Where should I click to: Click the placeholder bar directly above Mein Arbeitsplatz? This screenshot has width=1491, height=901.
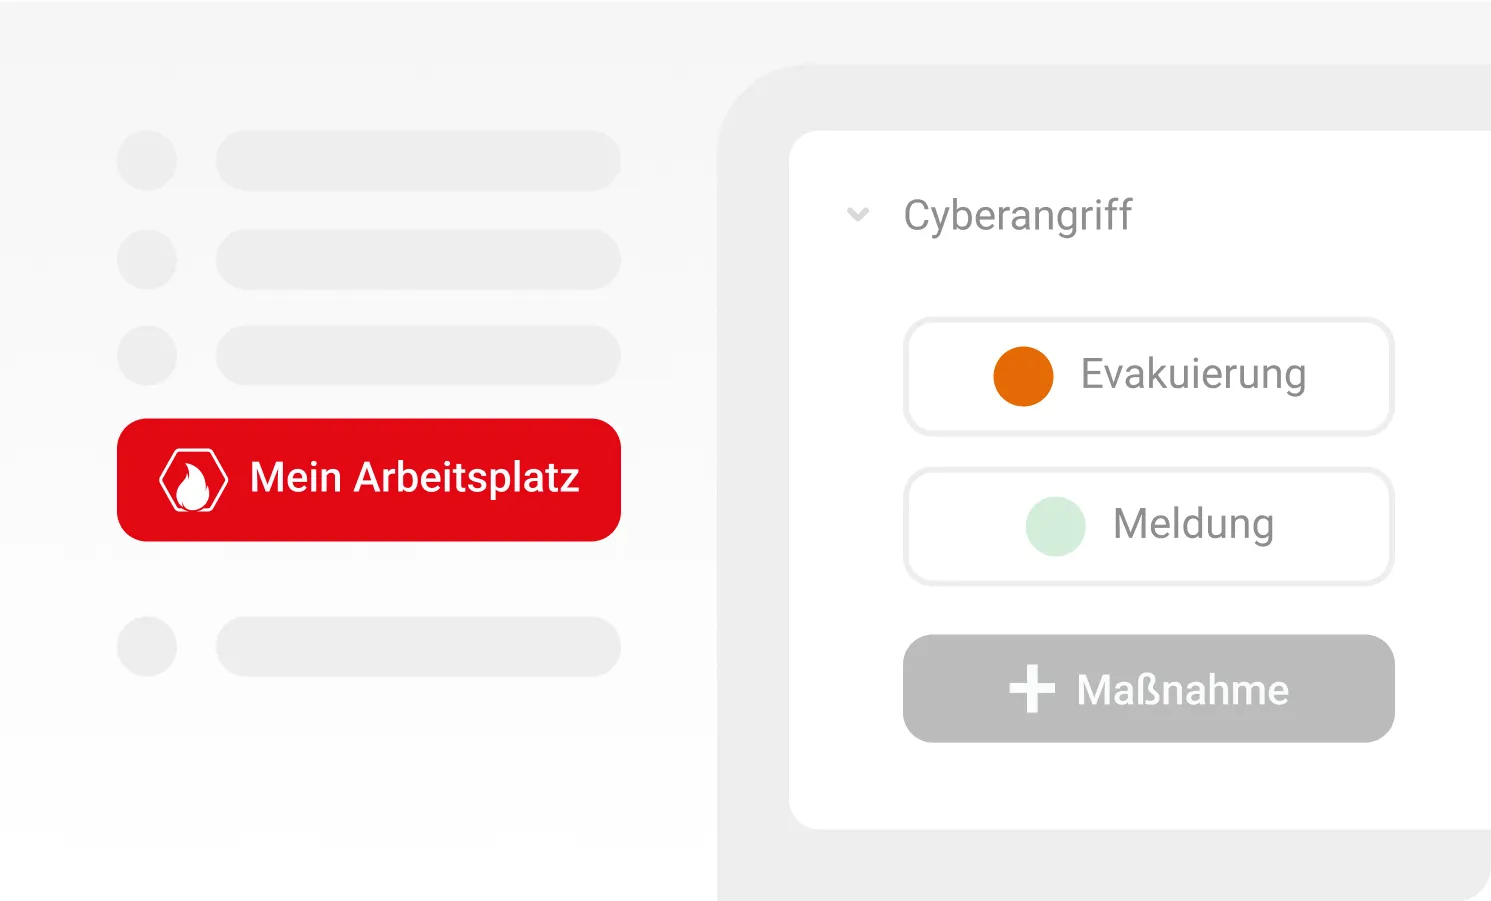click(418, 355)
